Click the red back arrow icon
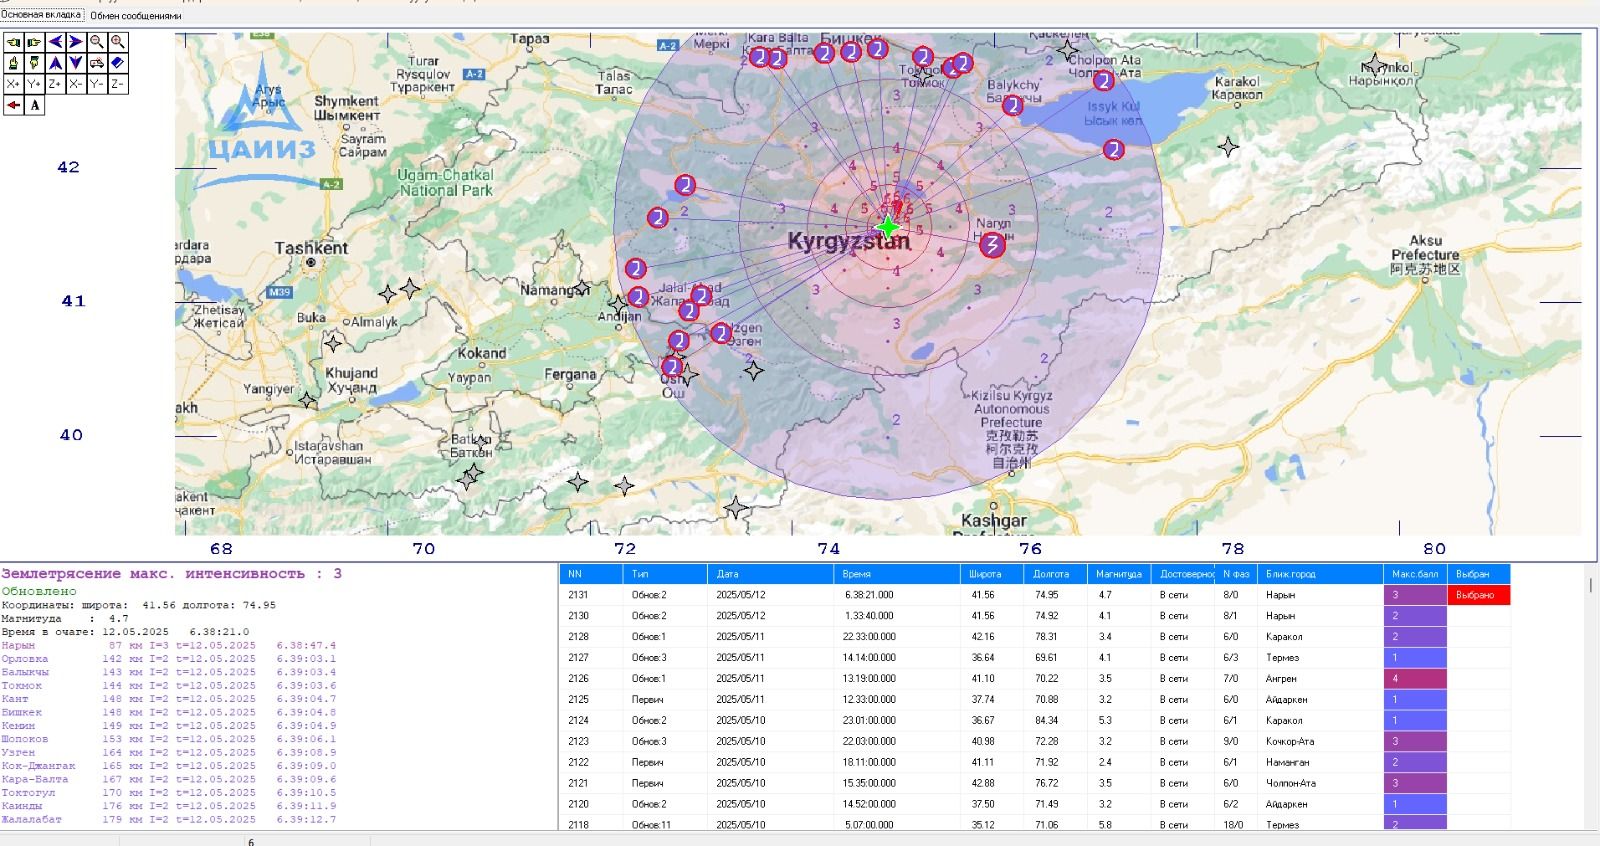The image size is (1600, 846). (x=13, y=105)
